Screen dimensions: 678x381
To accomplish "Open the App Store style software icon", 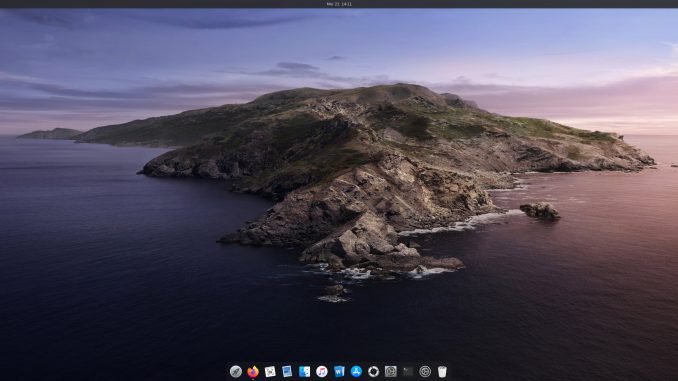I will [356, 371].
